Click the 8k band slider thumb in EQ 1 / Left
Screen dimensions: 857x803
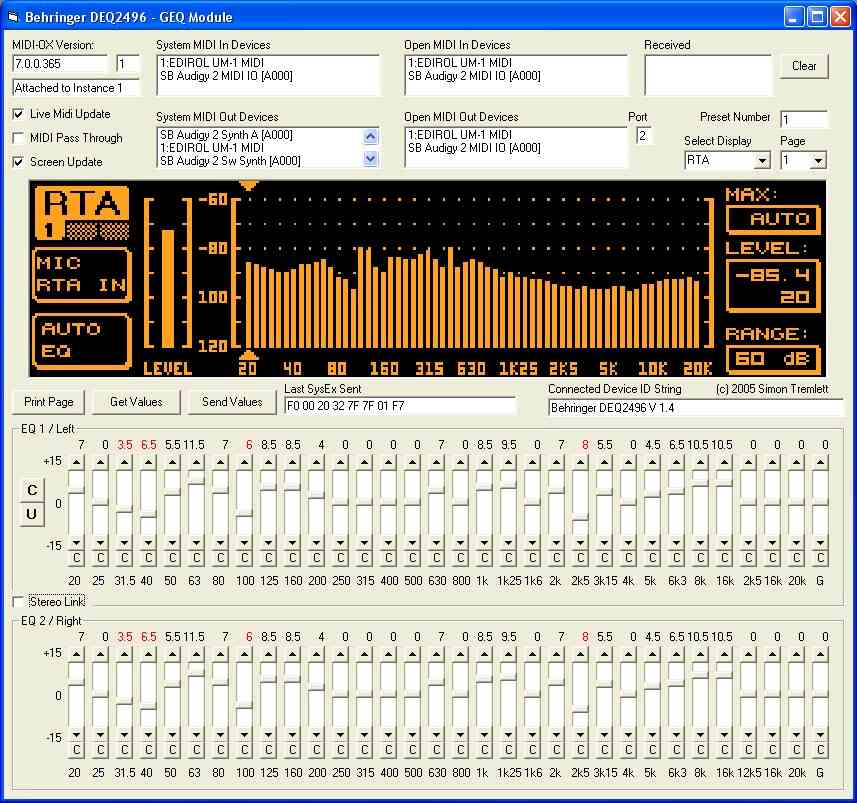(700, 483)
